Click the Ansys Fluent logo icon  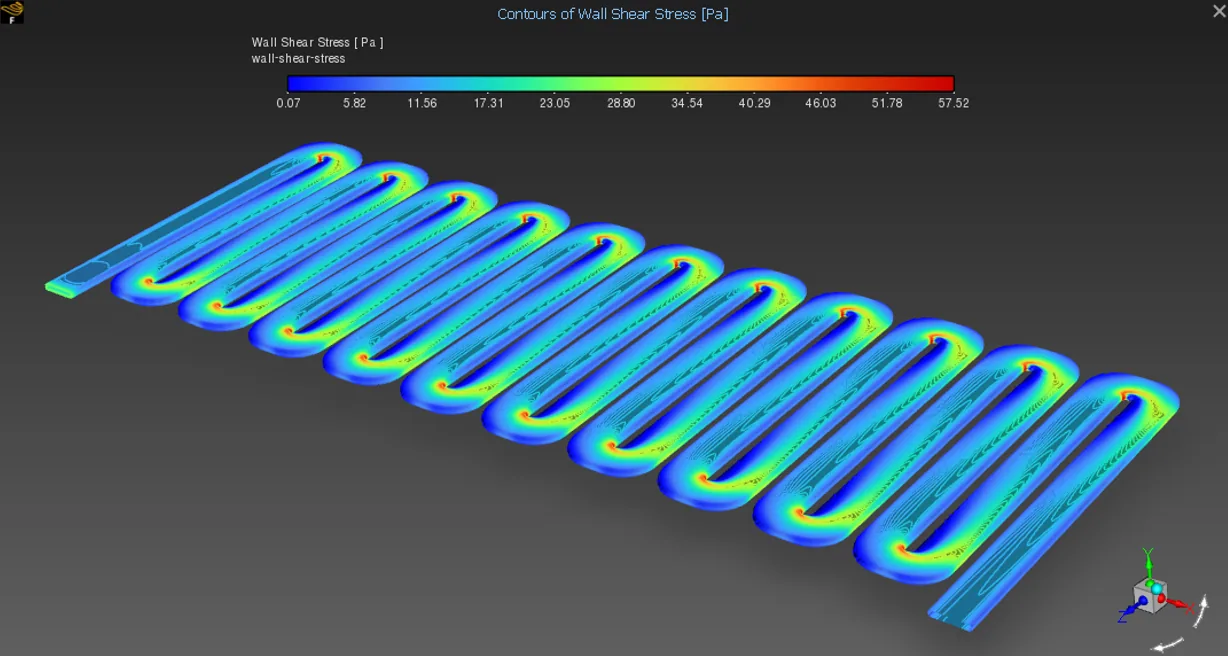click(x=13, y=12)
